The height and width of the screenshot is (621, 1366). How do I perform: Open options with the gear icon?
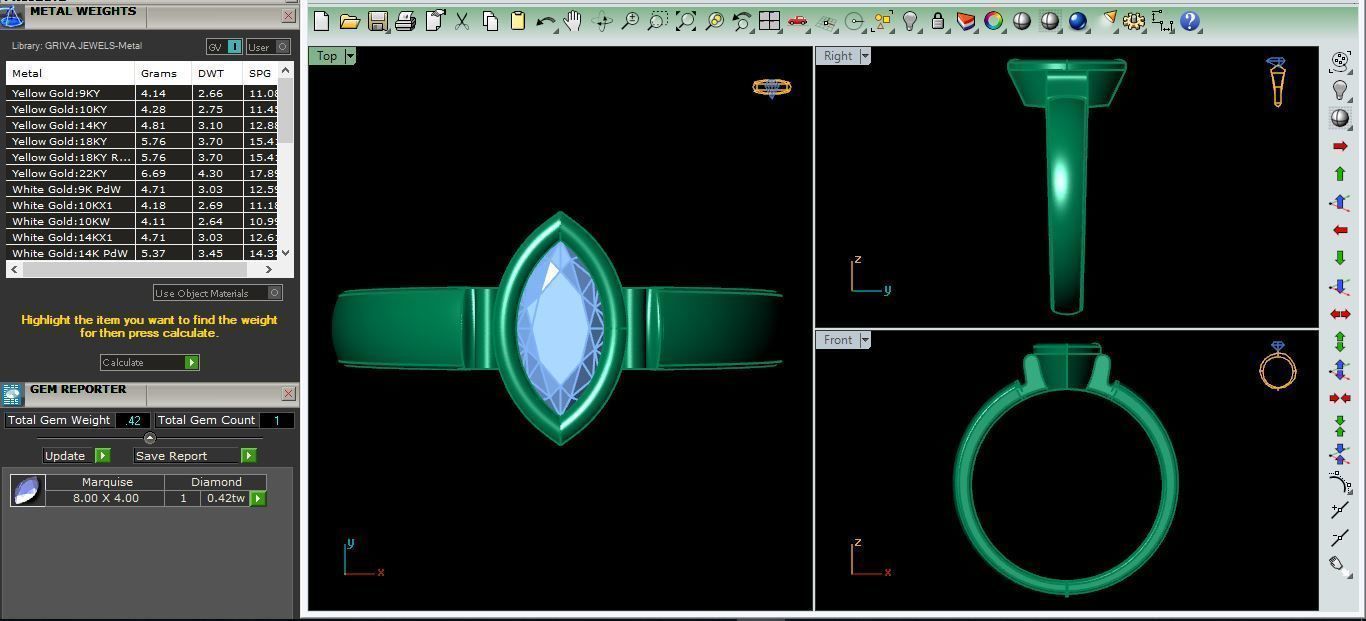point(1134,21)
